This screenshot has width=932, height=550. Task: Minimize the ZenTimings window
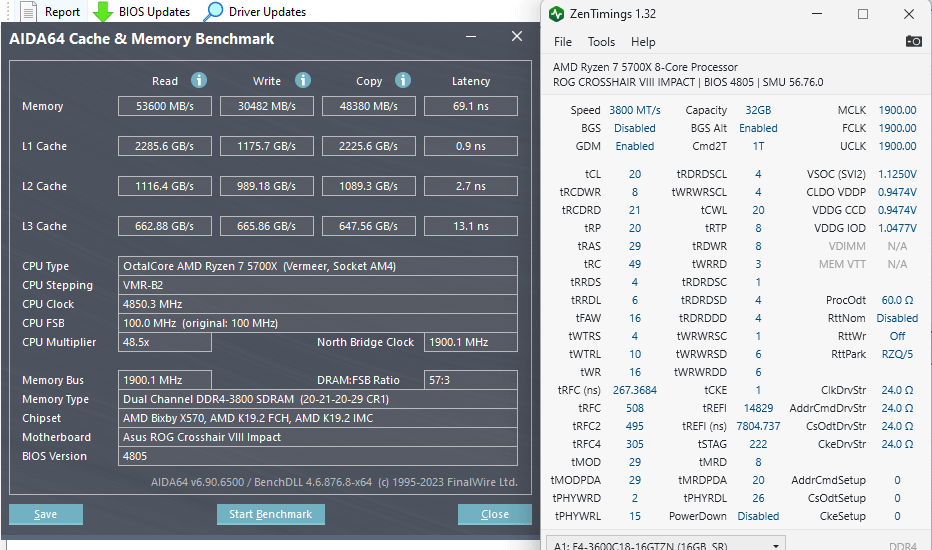pyautogui.click(x=817, y=14)
